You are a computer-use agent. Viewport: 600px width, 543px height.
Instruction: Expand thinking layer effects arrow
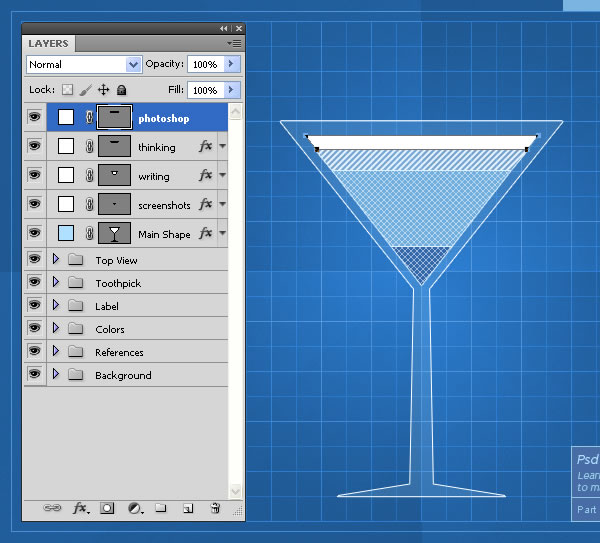coord(222,146)
